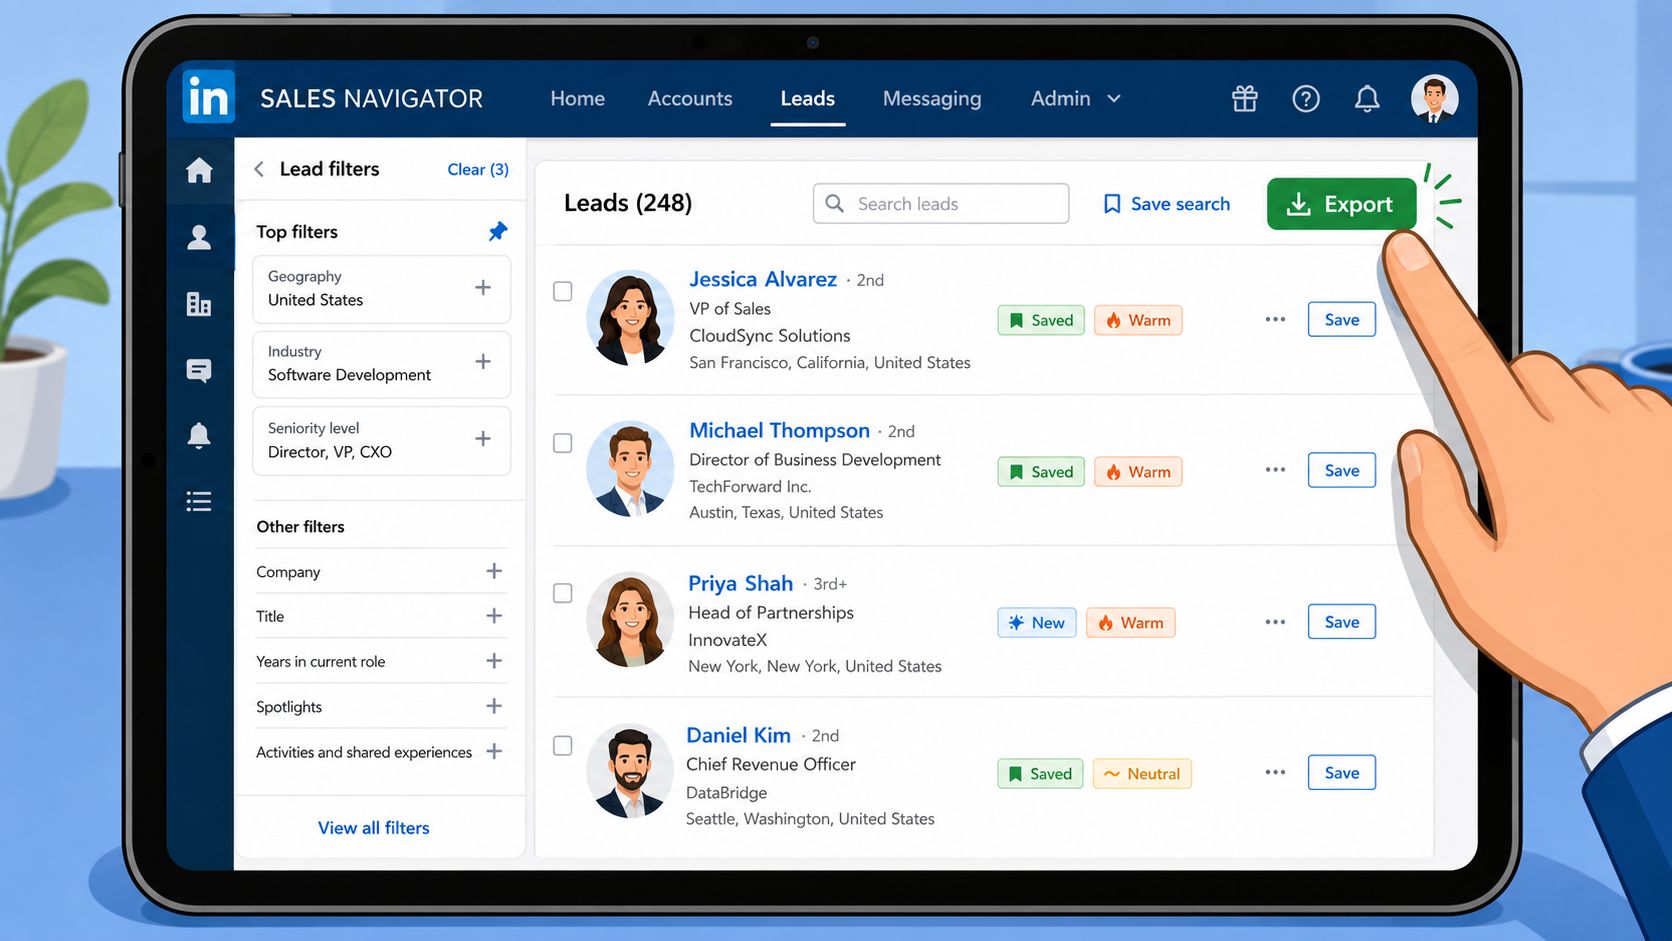The width and height of the screenshot is (1672, 941).
Task: Expand the Title filter
Action: pyautogui.click(x=494, y=616)
